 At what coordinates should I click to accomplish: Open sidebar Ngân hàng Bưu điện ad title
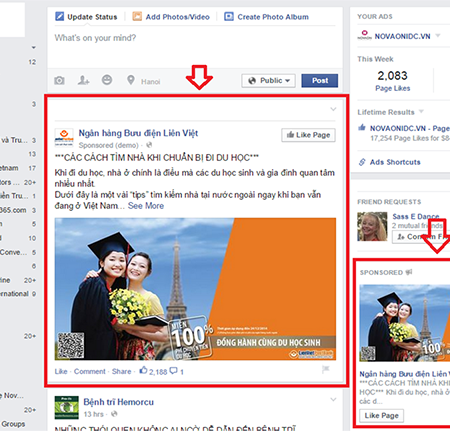point(405,374)
